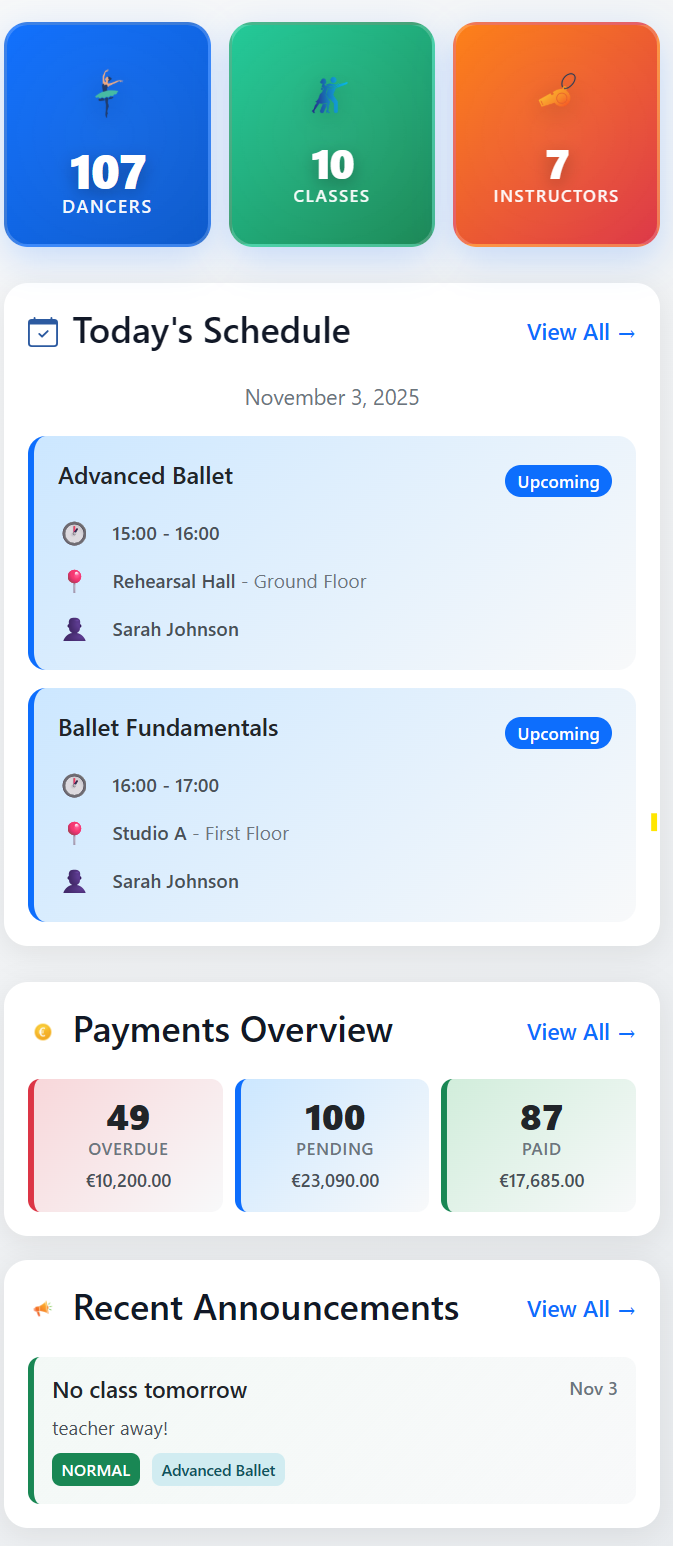Open the 49 Overdue payments card
This screenshot has width=673, height=1546.
tap(127, 1145)
